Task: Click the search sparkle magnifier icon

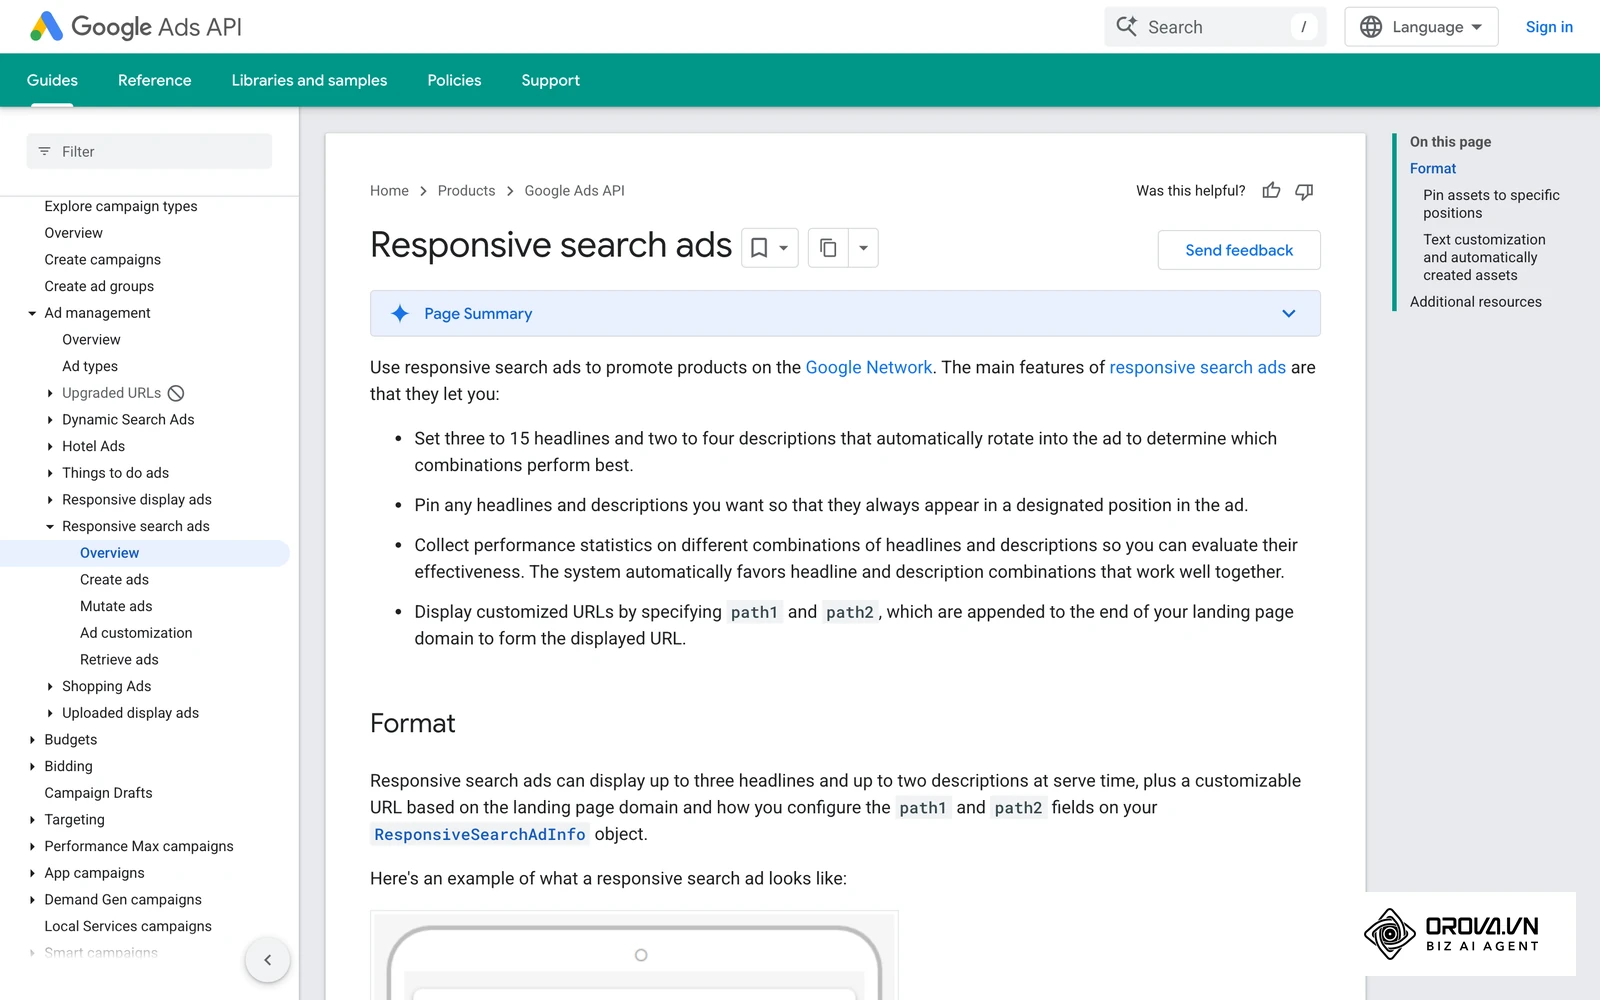Action: tap(1127, 27)
